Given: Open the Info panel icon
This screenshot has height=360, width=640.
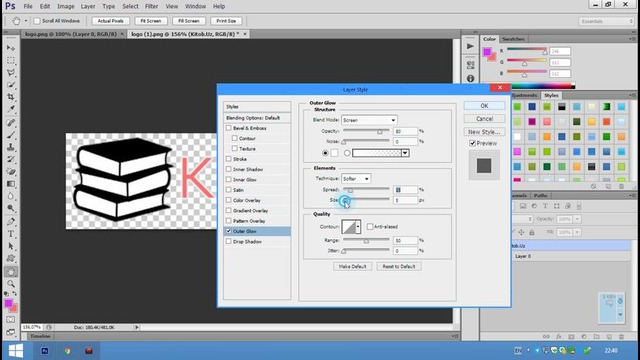Looking at the screenshot, I should pyautogui.click(x=470, y=78).
